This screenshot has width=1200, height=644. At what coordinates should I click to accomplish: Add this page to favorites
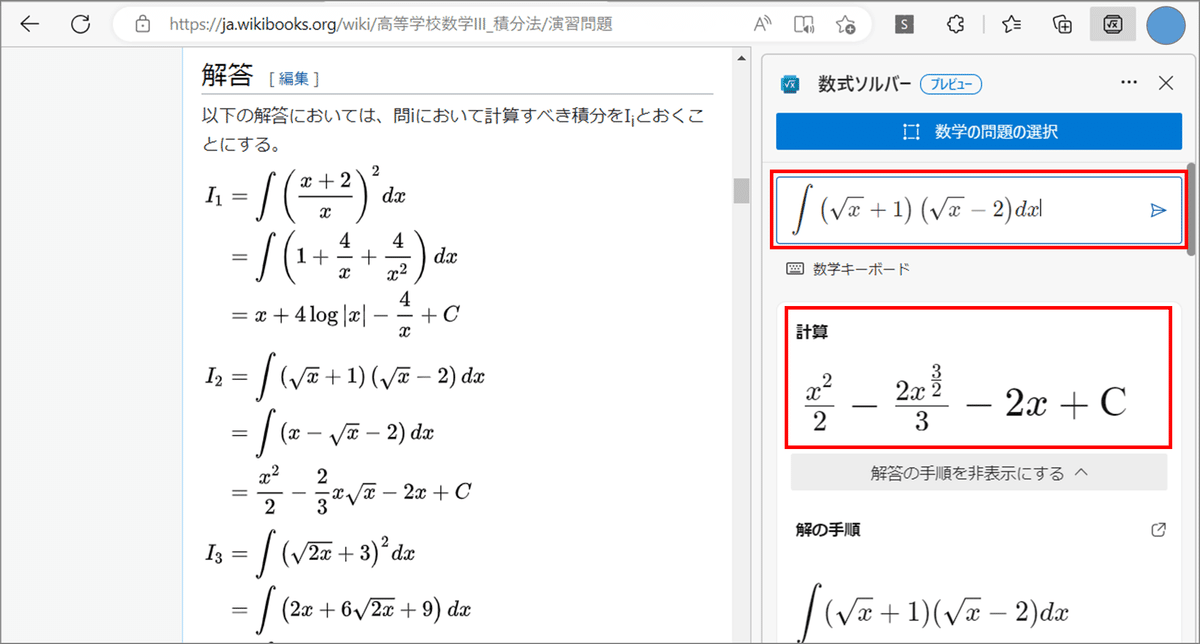tap(845, 25)
